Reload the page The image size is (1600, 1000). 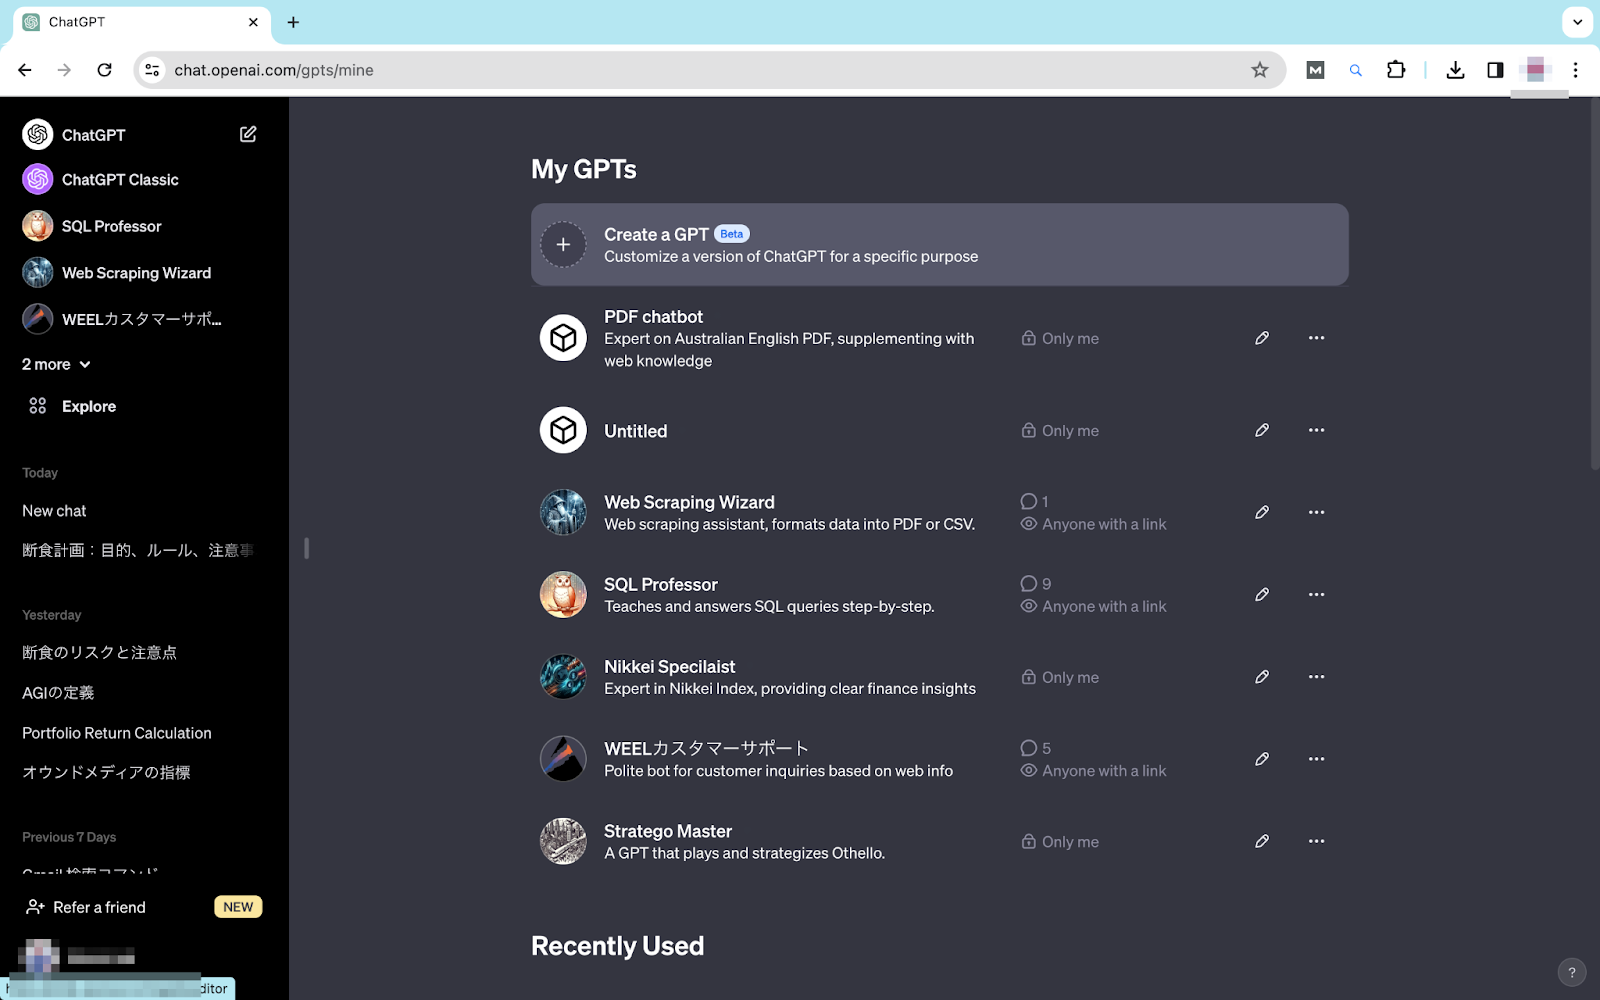(x=104, y=70)
